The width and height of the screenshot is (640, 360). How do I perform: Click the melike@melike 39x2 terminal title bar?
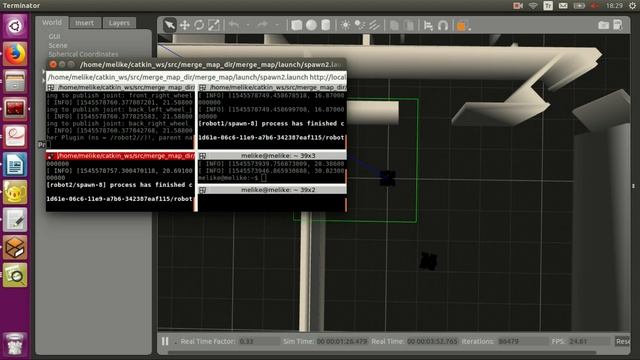[x=272, y=190]
